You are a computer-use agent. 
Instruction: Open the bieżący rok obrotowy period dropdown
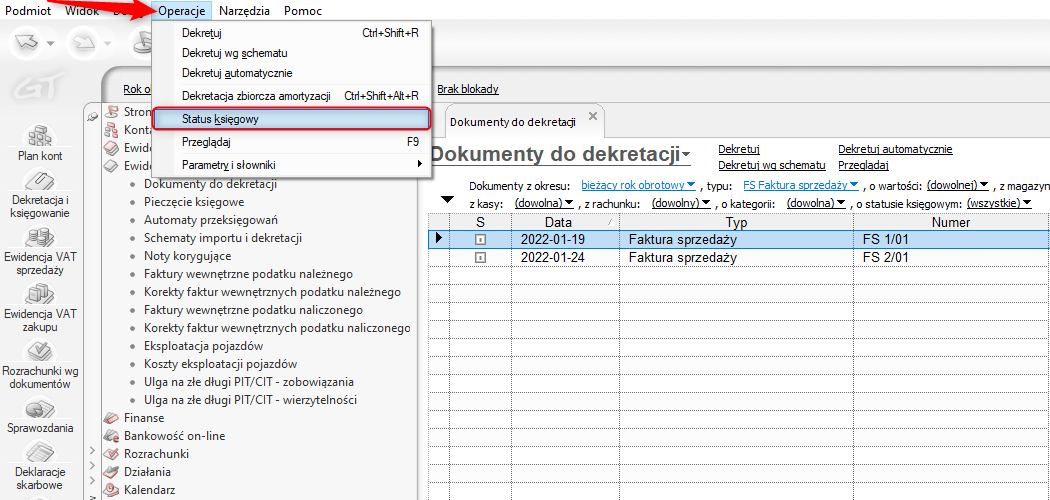pos(638,185)
